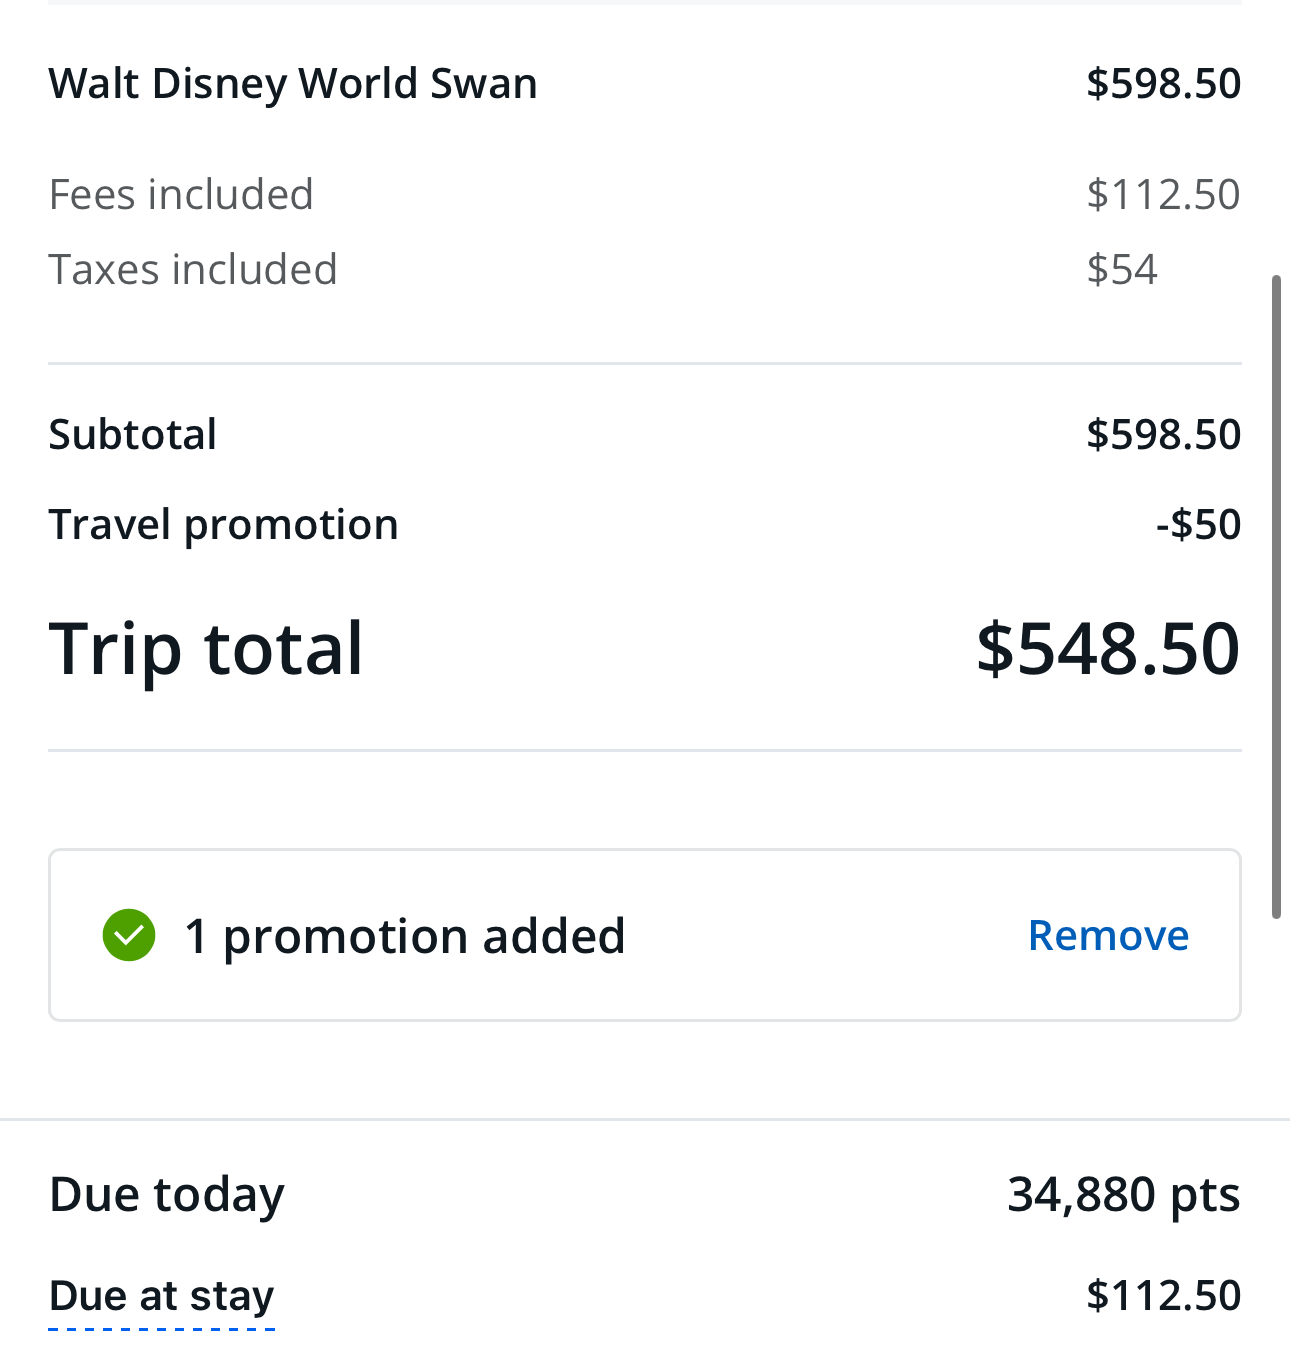The width and height of the screenshot is (1290, 1357).
Task: Click the $598.50 price beside the hotel name
Action: pyautogui.click(x=1163, y=83)
